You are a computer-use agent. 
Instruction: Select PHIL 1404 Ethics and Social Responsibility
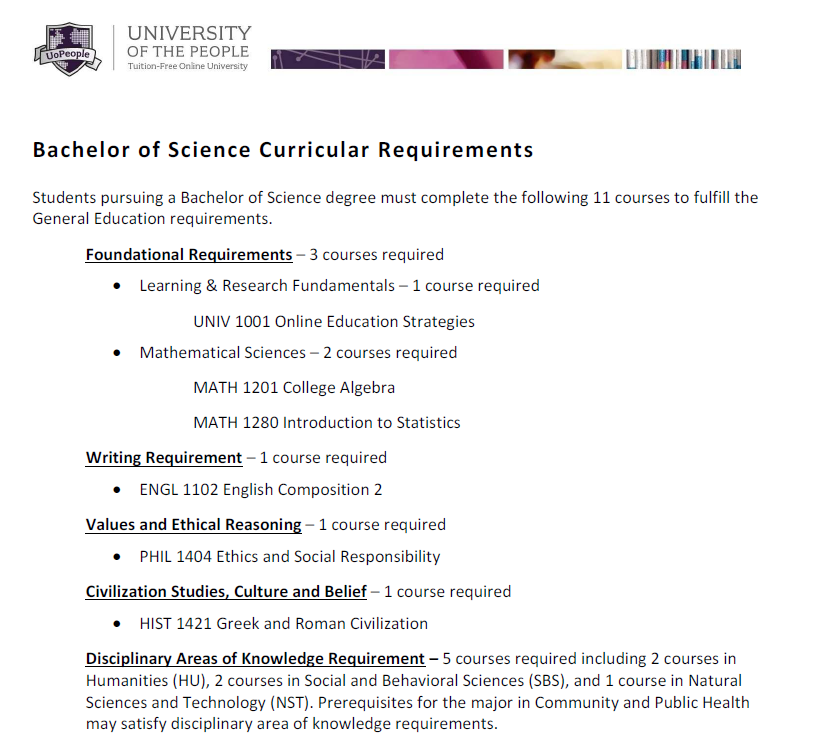(x=289, y=556)
